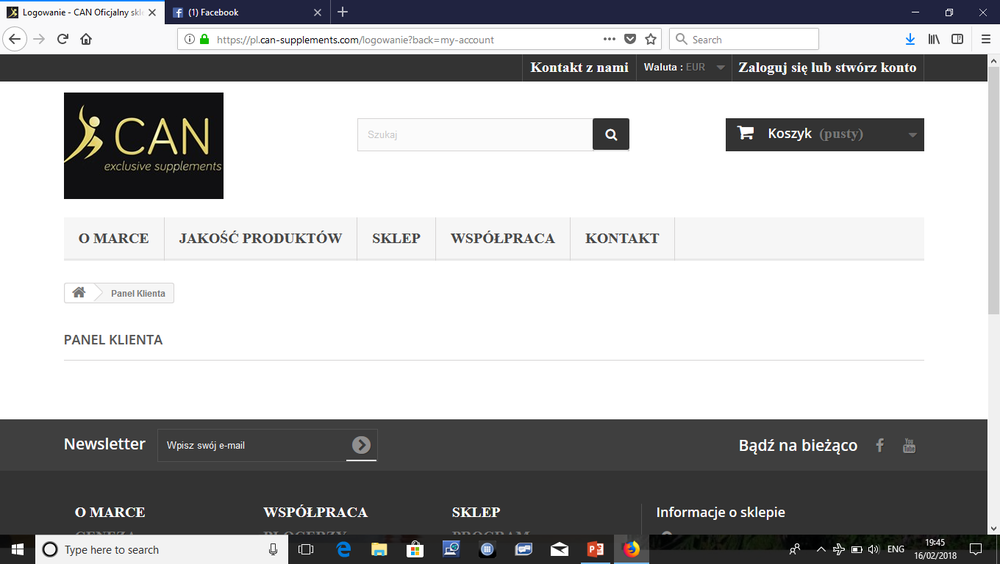Viewport: 1000px width, 564px height.
Task: Open File Explorer from taskbar
Action: coord(379,549)
